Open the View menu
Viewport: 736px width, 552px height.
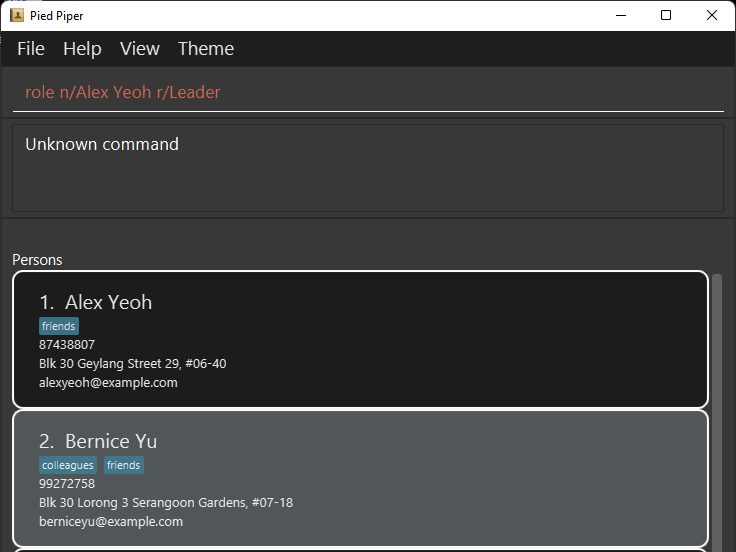[x=140, y=49]
